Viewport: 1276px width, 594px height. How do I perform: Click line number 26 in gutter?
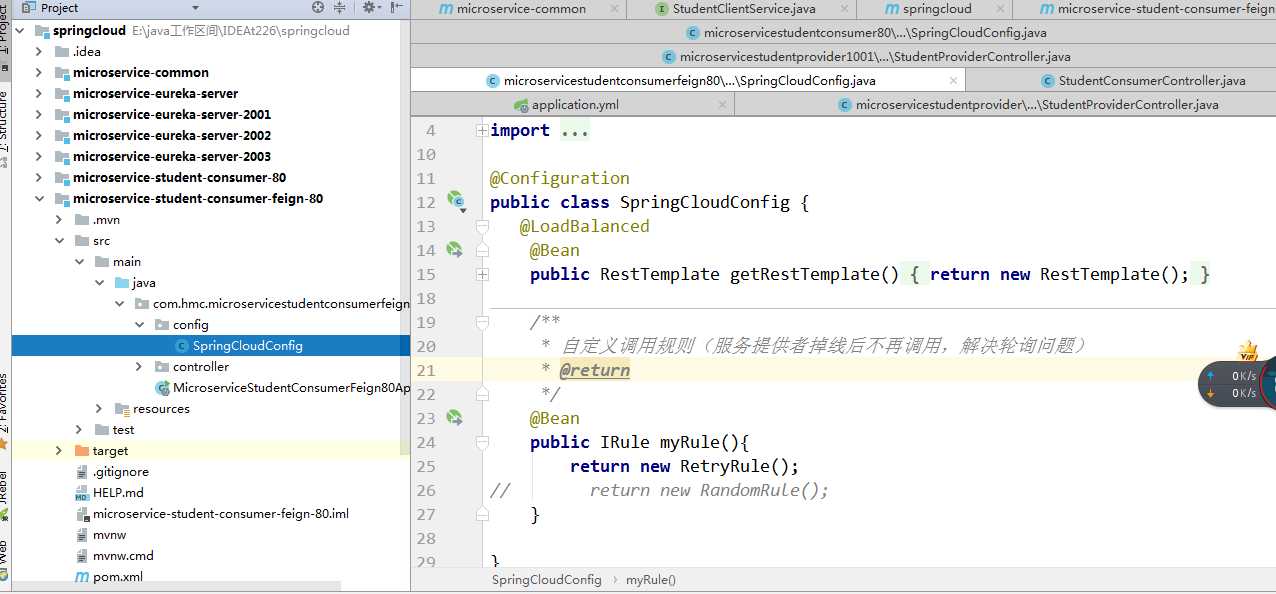pos(426,490)
